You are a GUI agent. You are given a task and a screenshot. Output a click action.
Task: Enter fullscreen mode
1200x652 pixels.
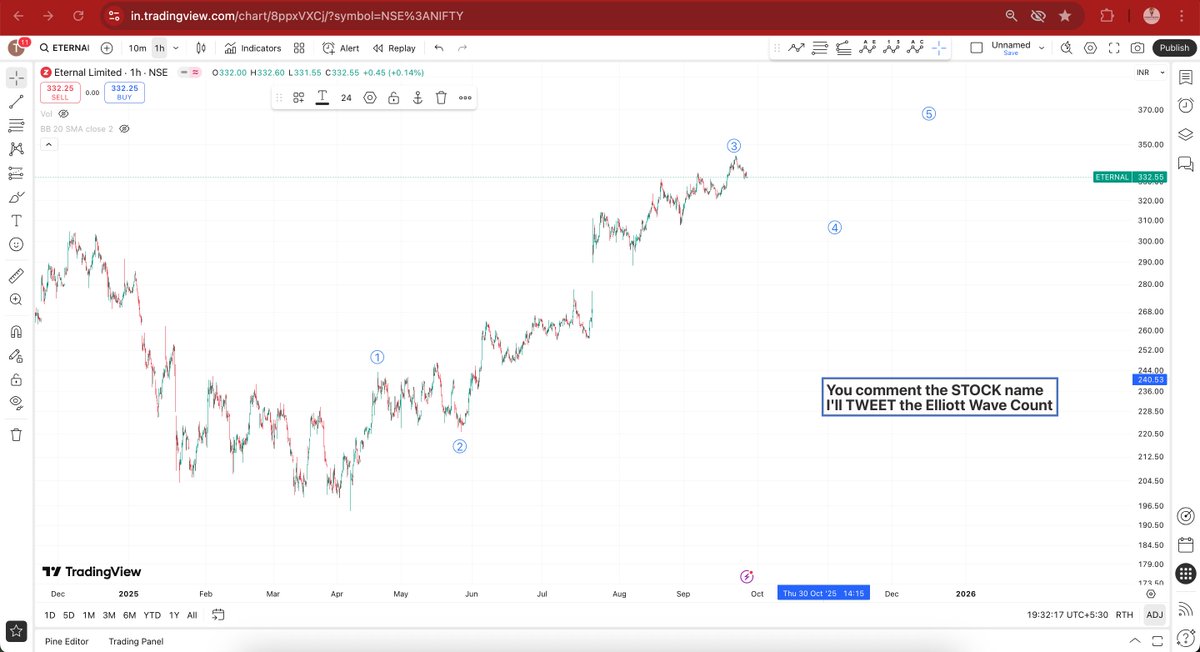pyautogui.click(x=1114, y=48)
